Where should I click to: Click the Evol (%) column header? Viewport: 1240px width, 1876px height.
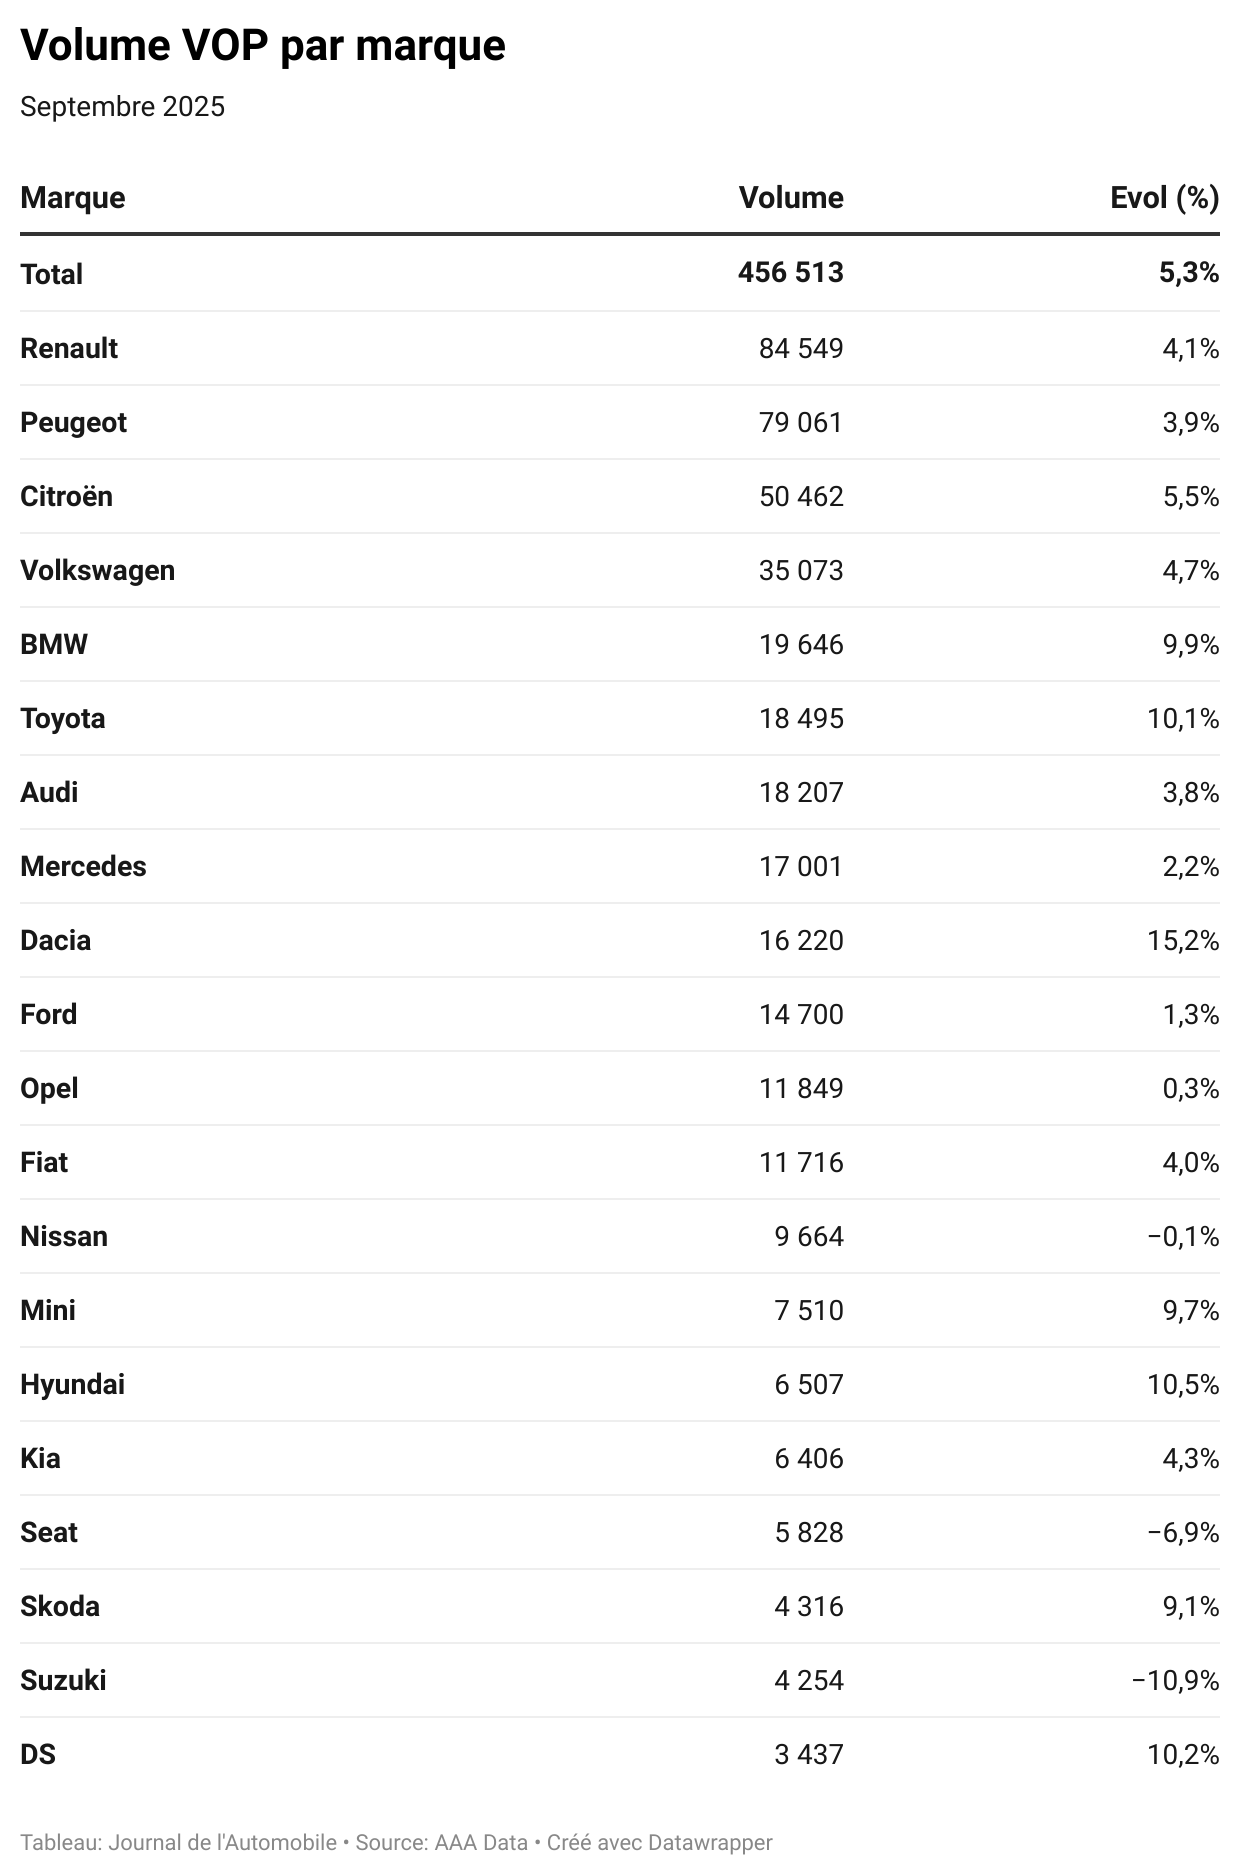click(x=1164, y=198)
